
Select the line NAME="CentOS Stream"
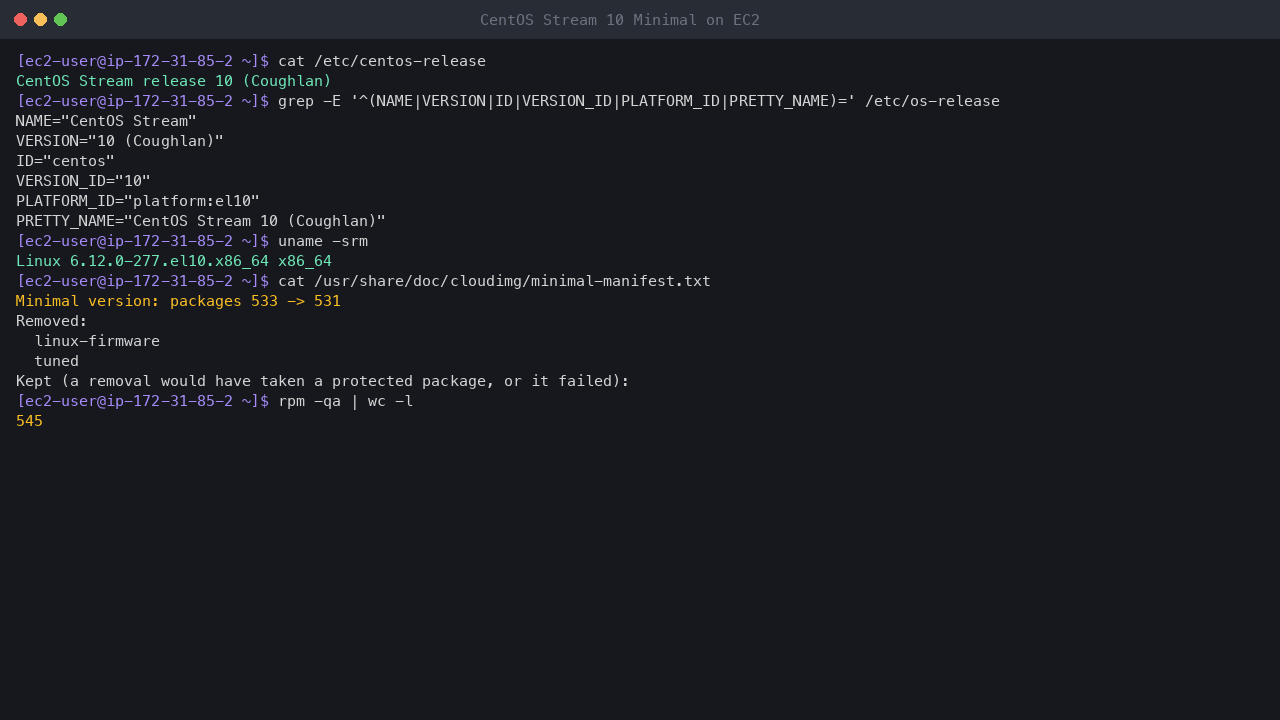(x=107, y=121)
